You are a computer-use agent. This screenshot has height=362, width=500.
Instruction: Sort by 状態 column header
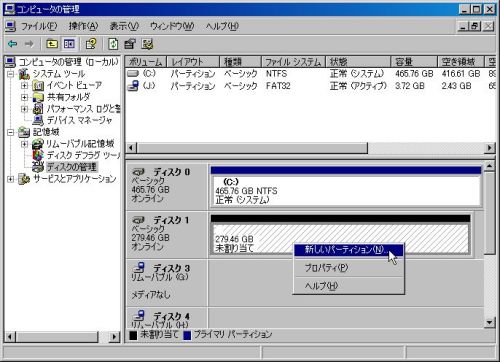point(358,62)
